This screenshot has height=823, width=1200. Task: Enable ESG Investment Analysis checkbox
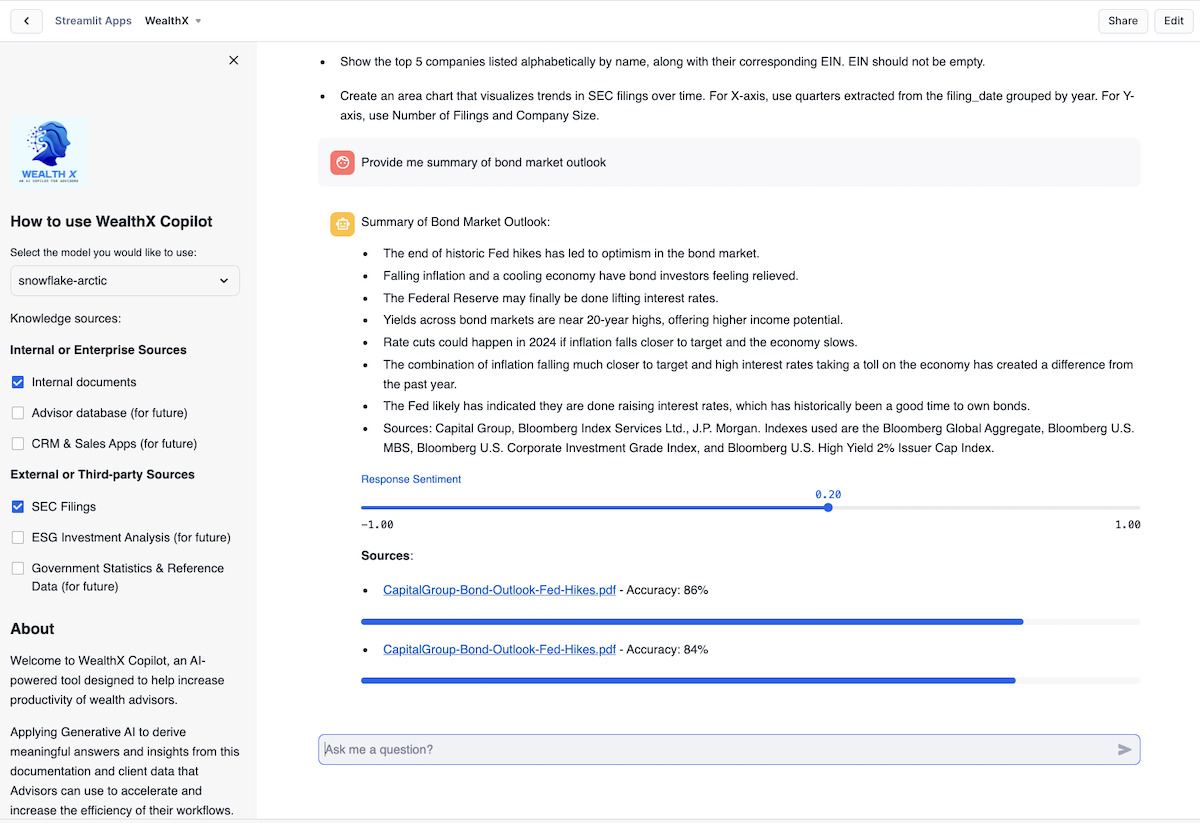[18, 538]
